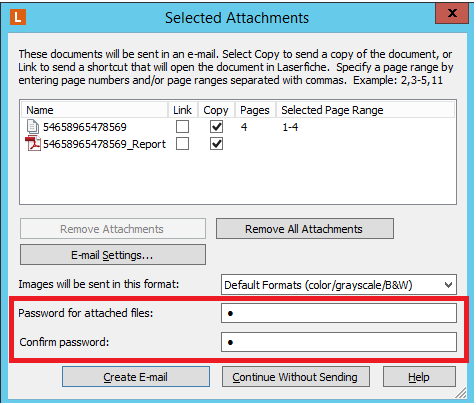The height and width of the screenshot is (405, 476).
Task: Click the resize grip at dialog corner
Action: (x=461, y=393)
